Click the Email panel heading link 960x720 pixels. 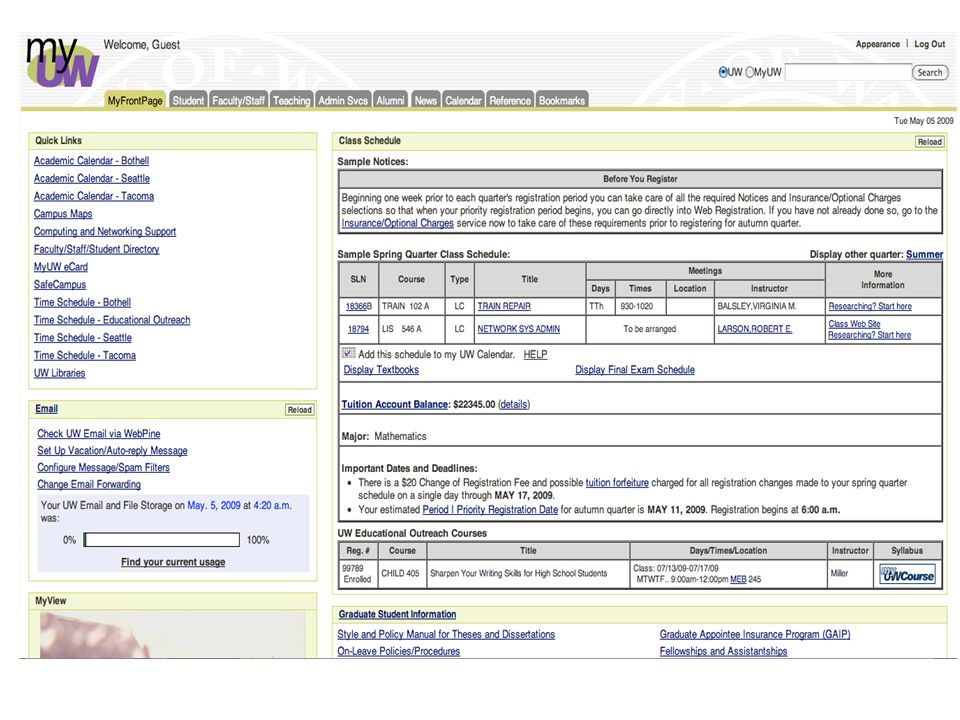pos(47,409)
